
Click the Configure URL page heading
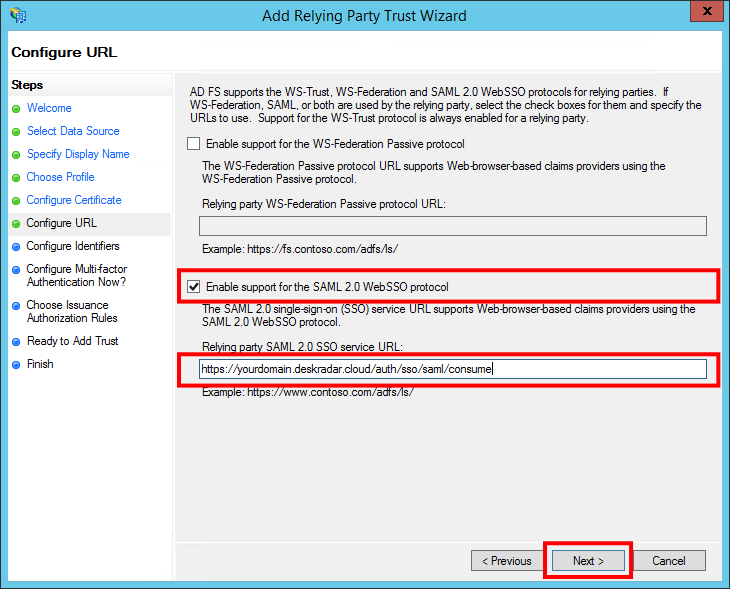(x=64, y=52)
